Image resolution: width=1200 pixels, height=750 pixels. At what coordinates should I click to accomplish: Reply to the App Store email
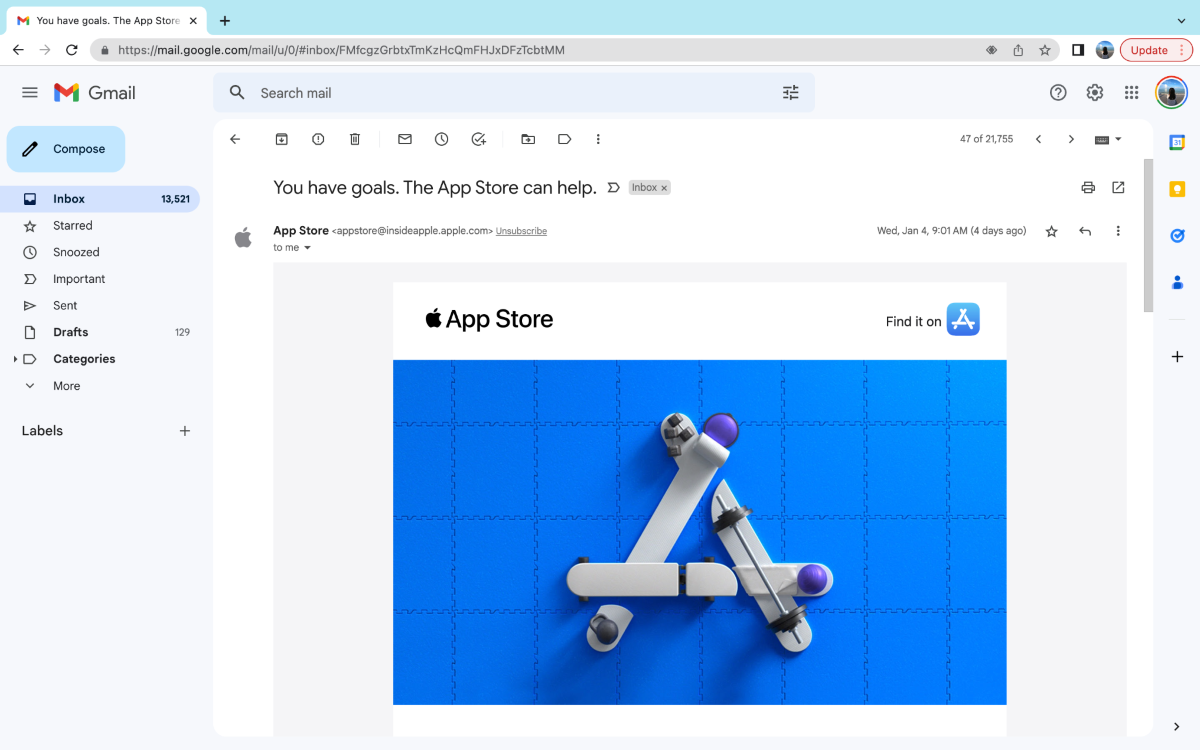click(x=1085, y=231)
